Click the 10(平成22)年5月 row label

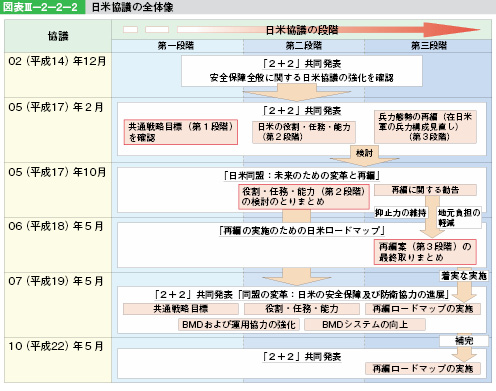[56, 346]
